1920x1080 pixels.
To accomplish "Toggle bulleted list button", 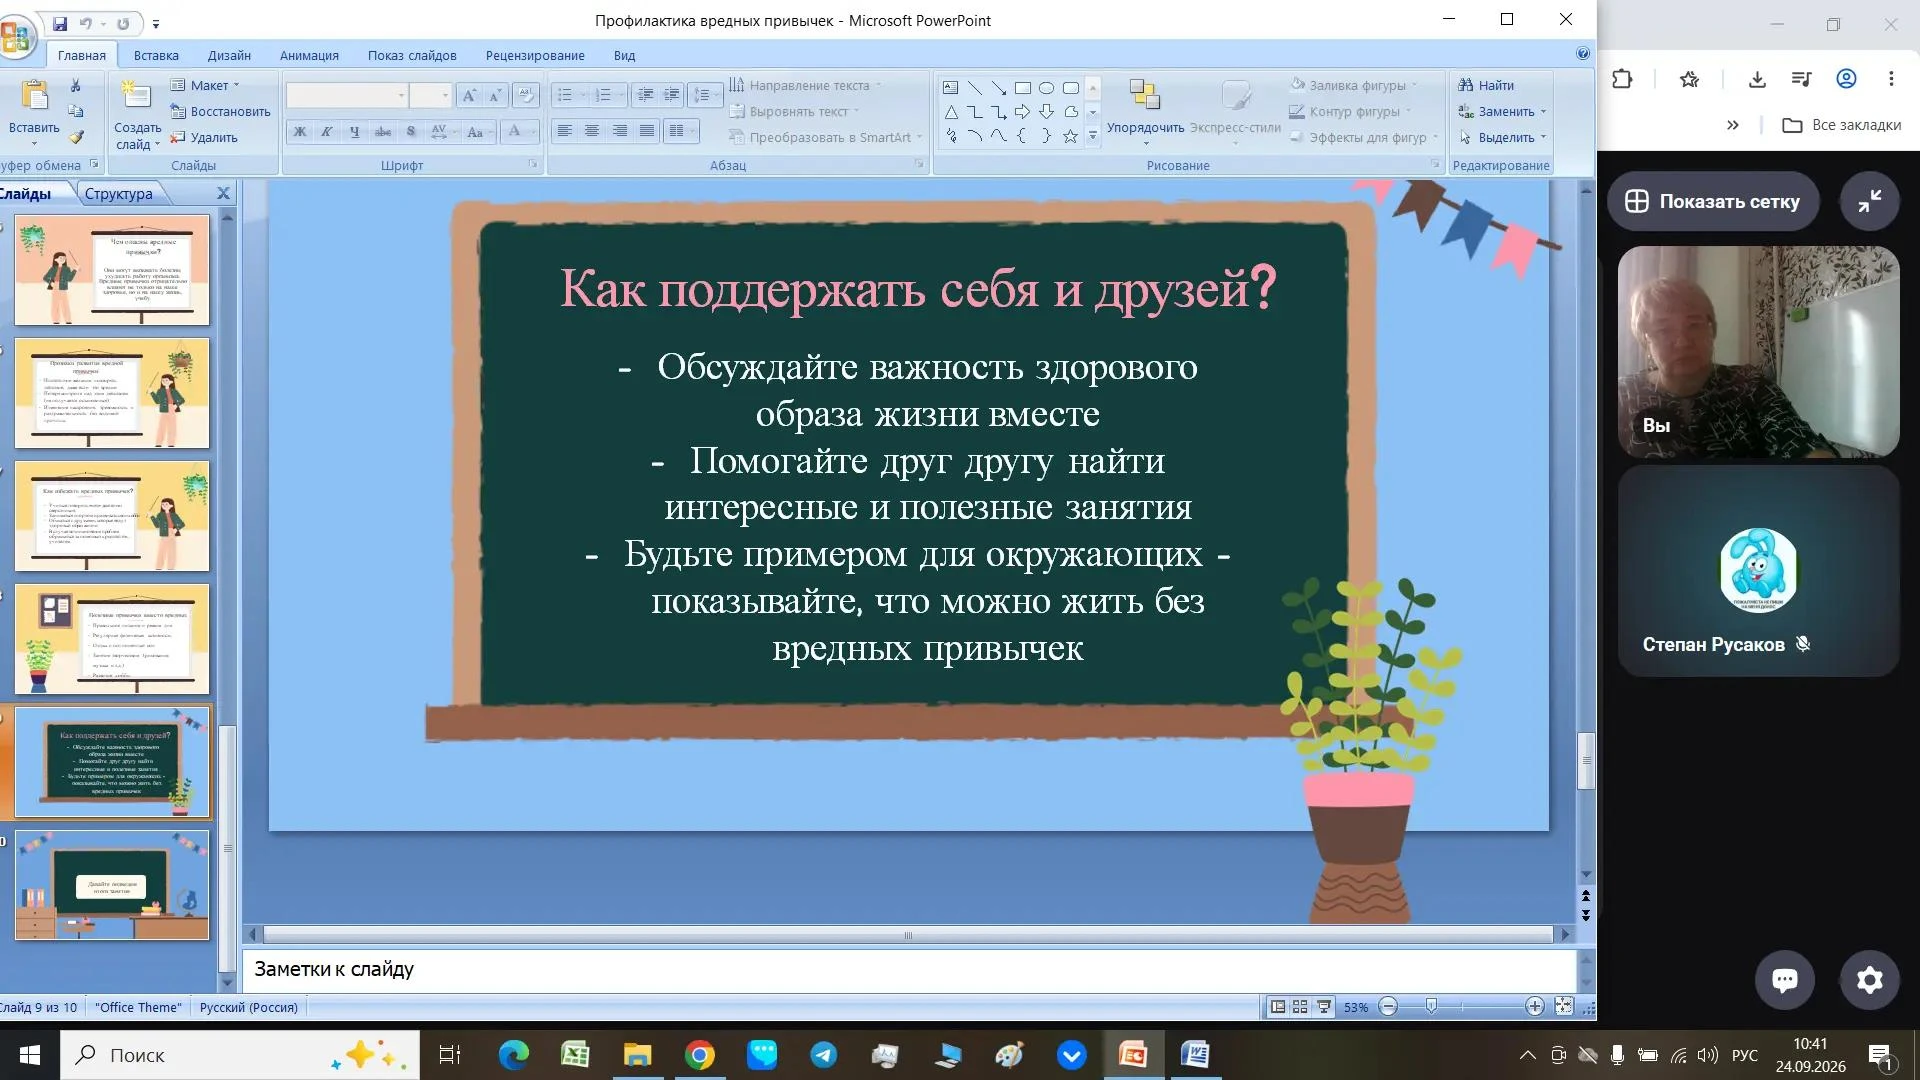I will (565, 95).
